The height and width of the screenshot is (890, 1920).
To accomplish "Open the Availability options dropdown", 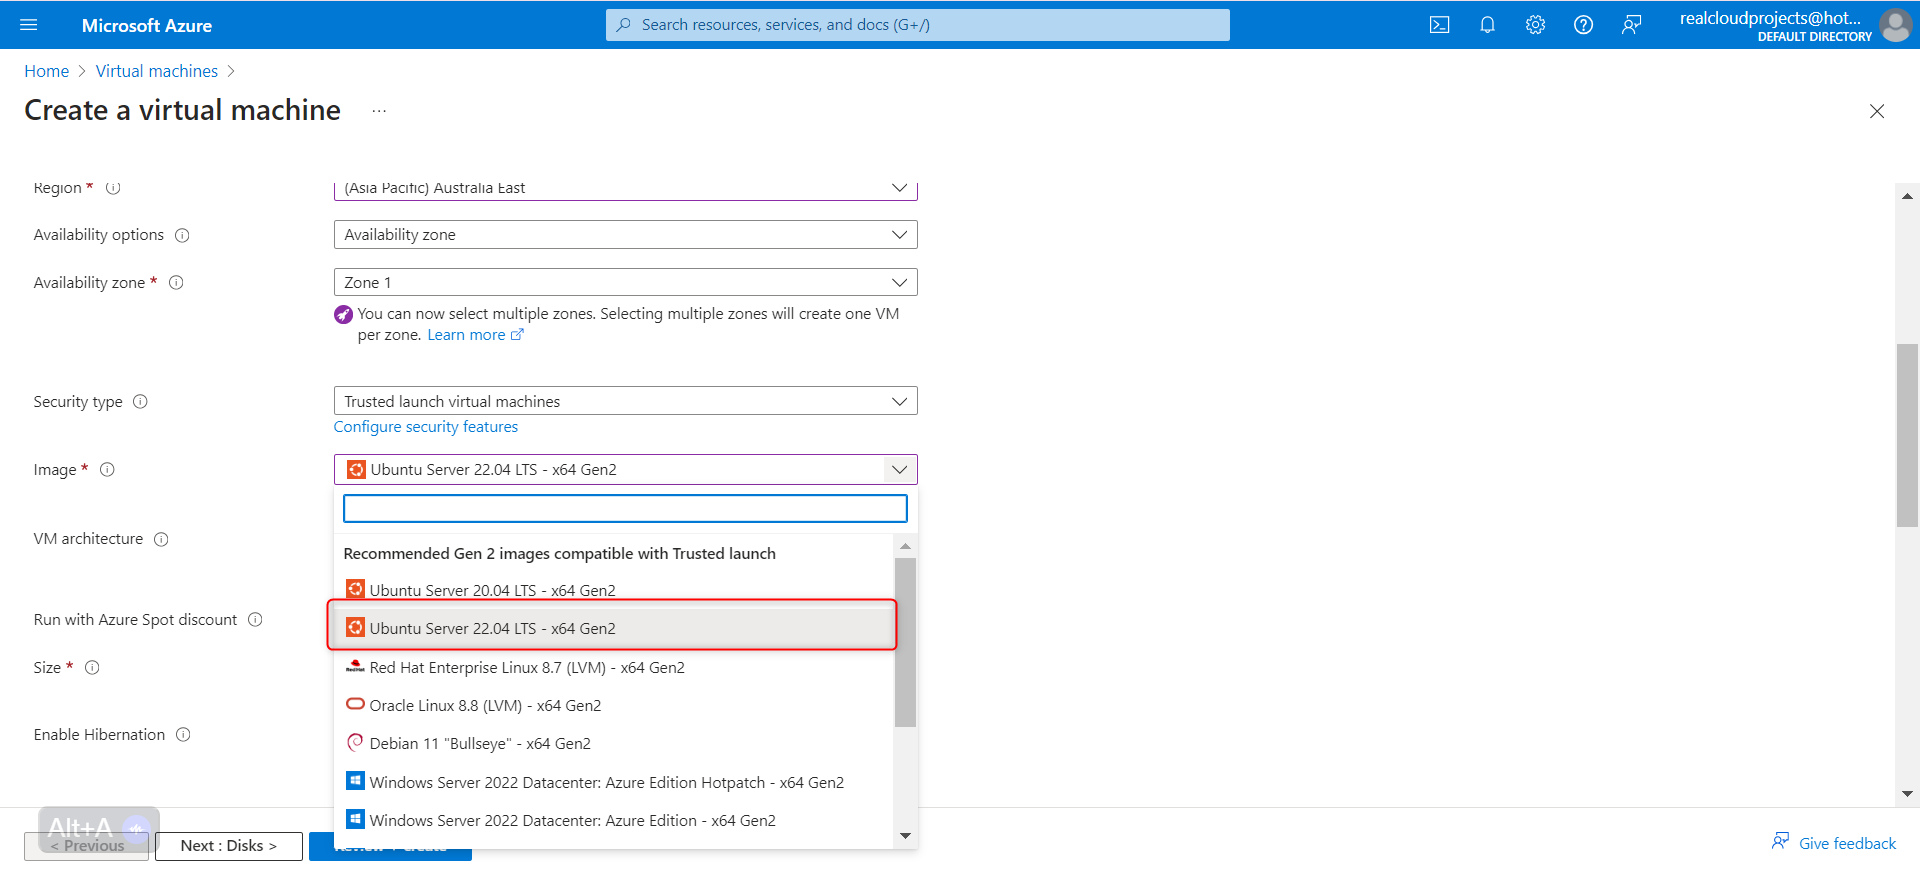I will 625,235.
